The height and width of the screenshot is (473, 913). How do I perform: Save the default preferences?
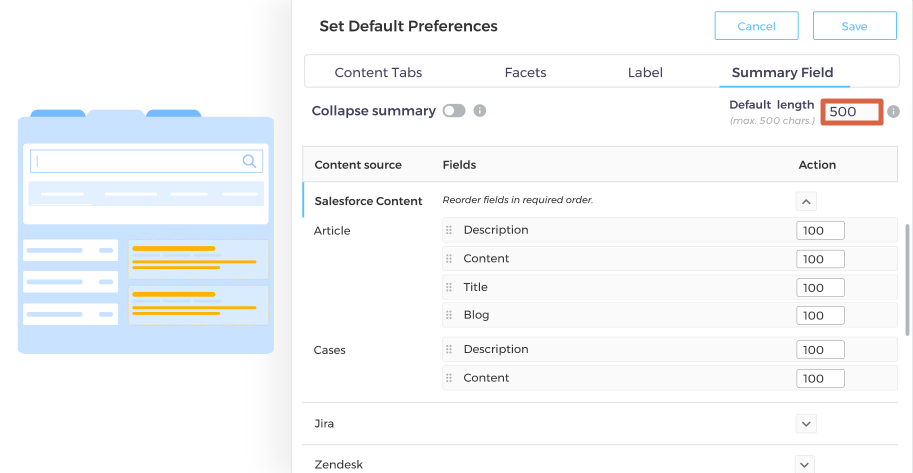(854, 26)
